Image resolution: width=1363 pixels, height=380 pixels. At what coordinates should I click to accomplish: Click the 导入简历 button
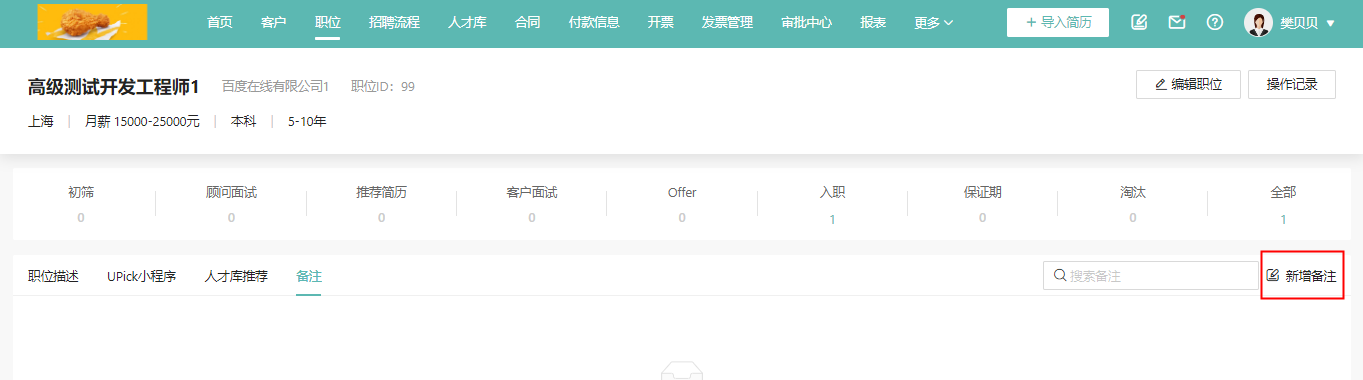[x=1058, y=22]
